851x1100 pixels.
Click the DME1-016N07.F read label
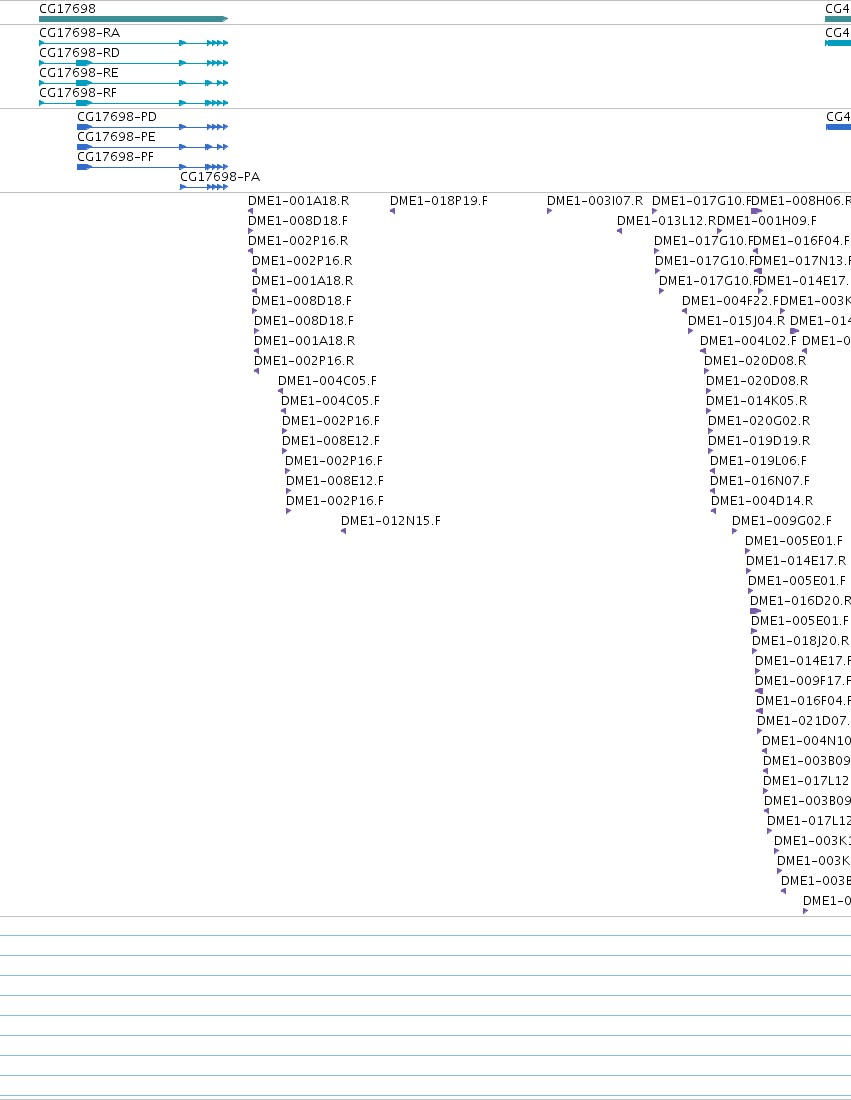point(760,481)
